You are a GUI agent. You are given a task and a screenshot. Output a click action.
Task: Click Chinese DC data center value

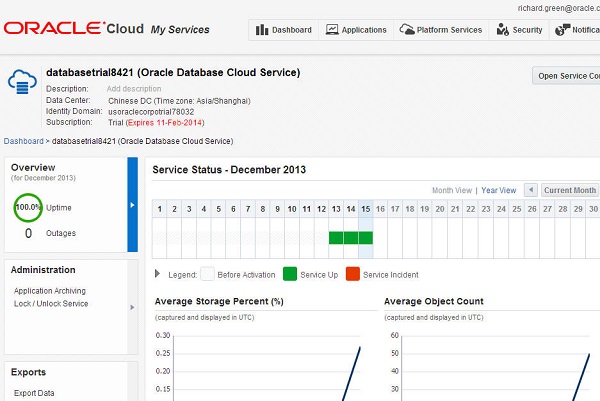point(179,101)
